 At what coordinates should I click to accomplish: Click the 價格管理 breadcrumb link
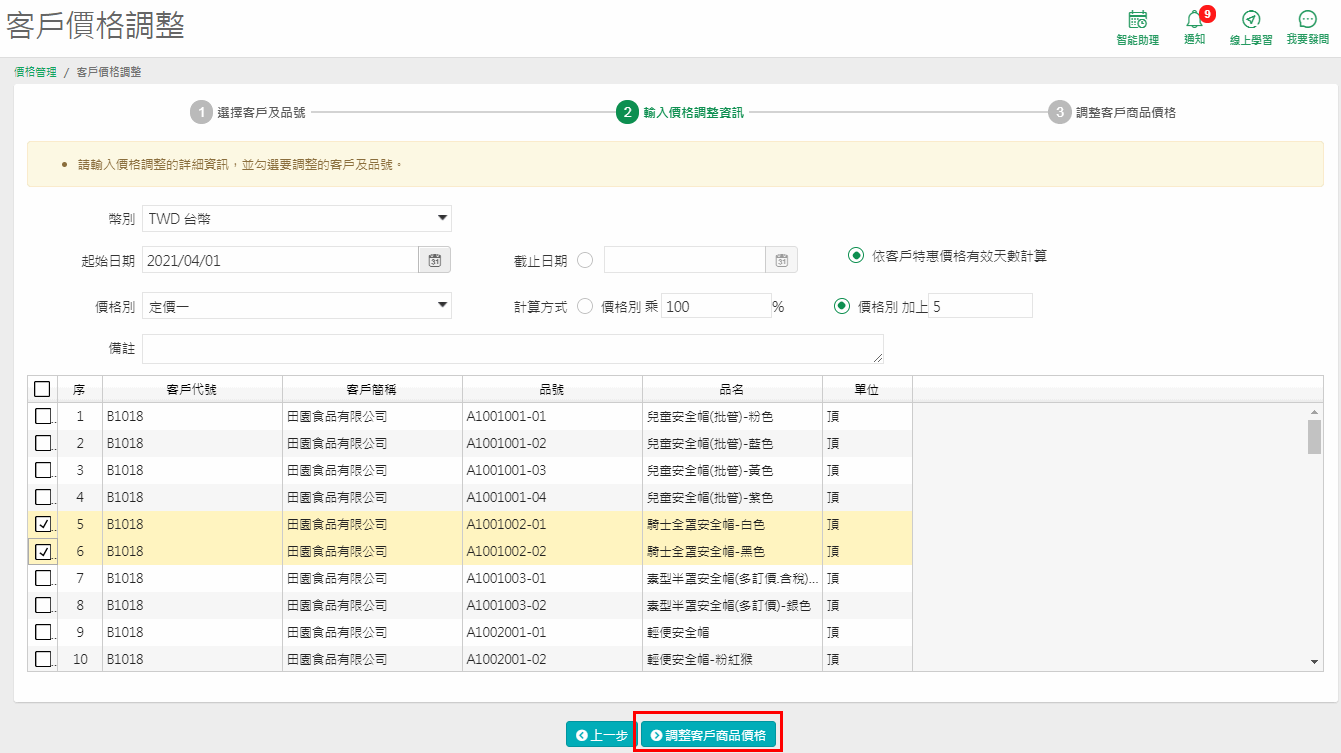[x=35, y=72]
